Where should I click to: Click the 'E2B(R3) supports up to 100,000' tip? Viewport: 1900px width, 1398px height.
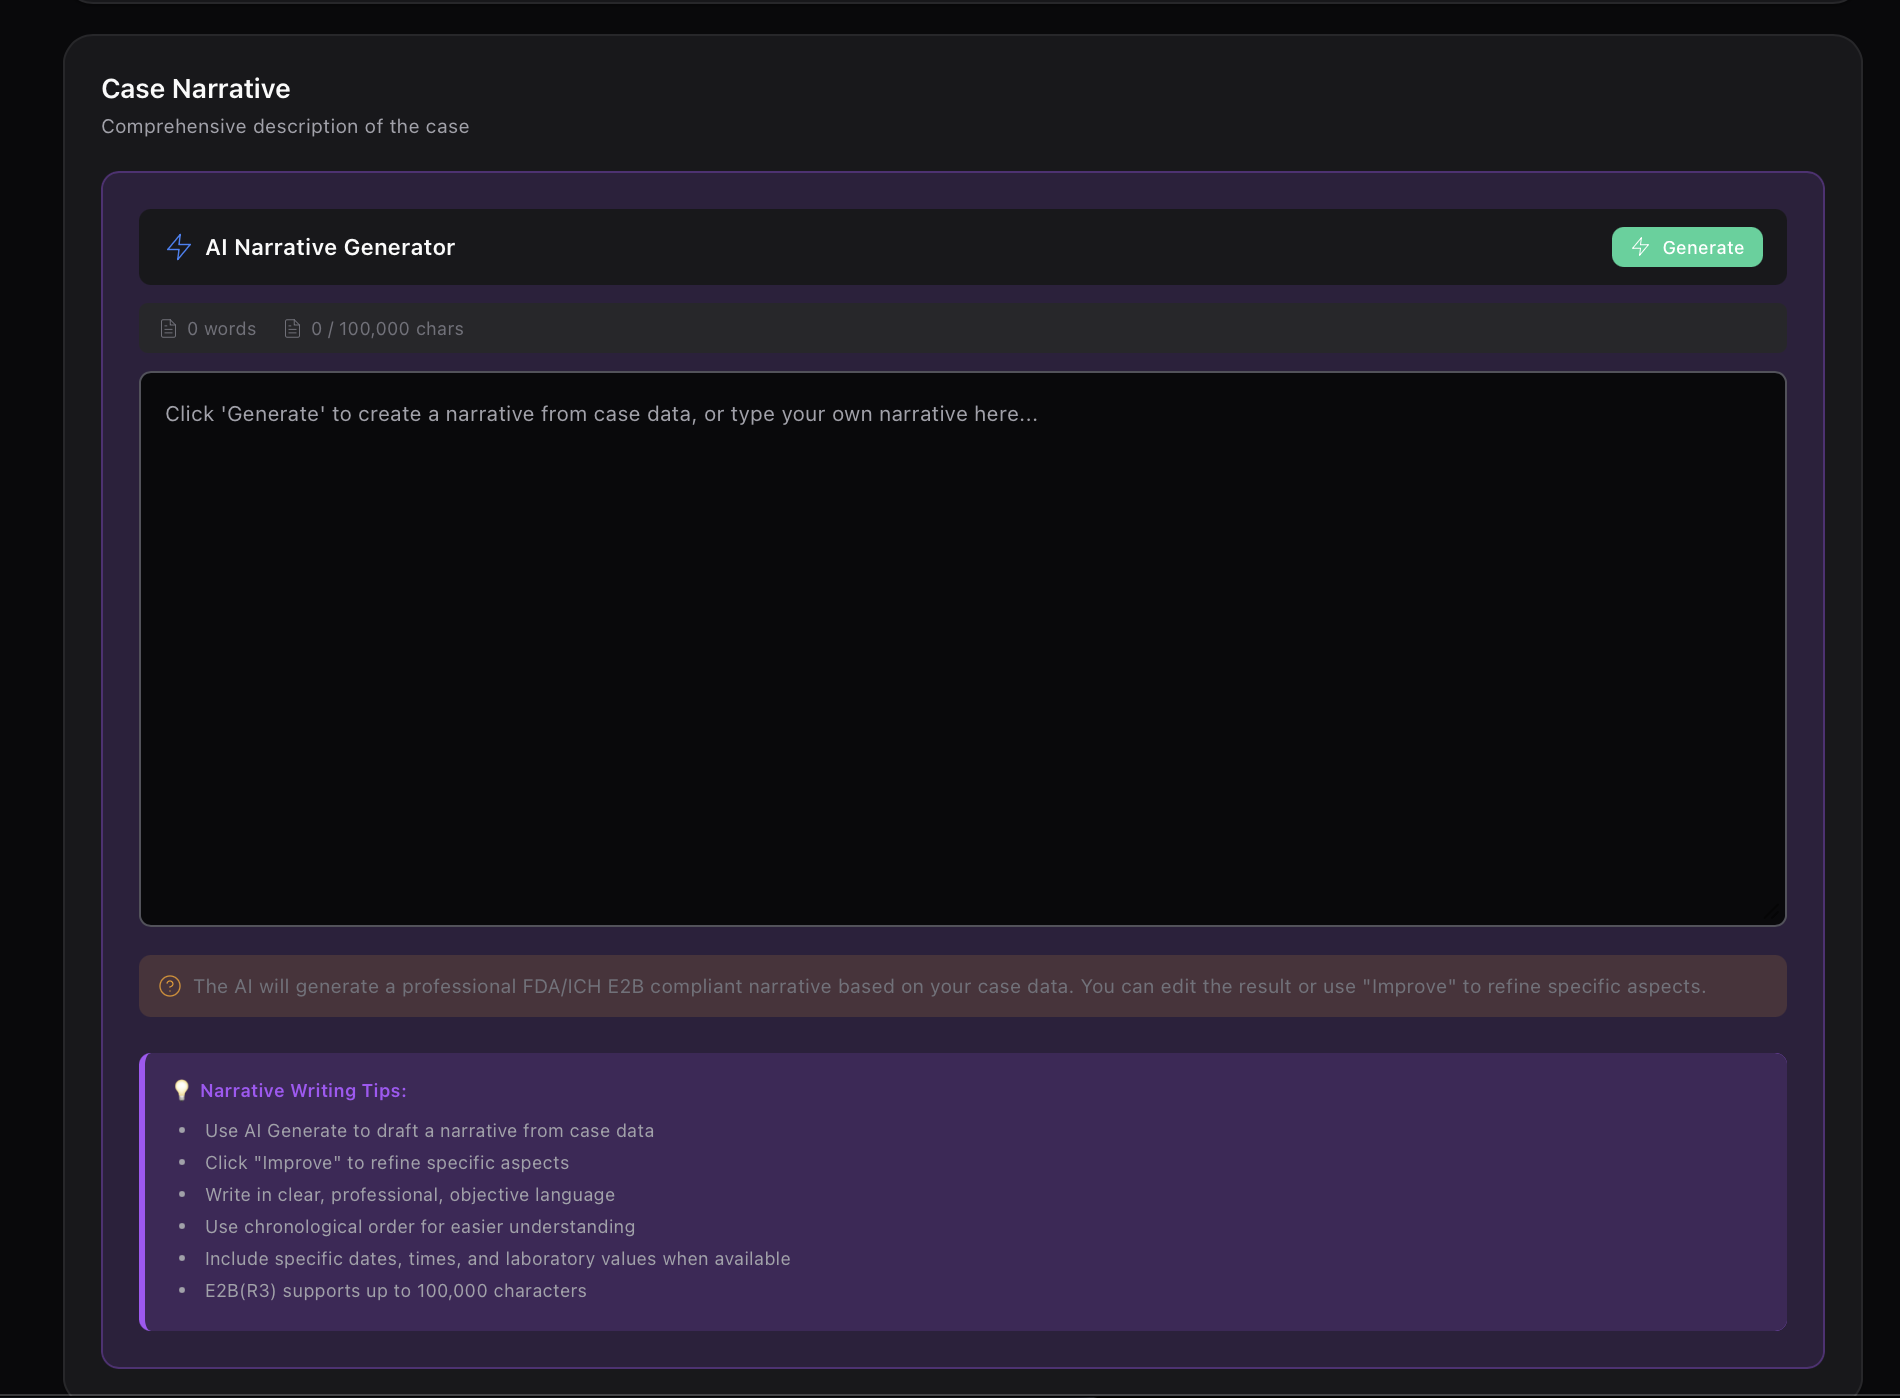point(396,1291)
